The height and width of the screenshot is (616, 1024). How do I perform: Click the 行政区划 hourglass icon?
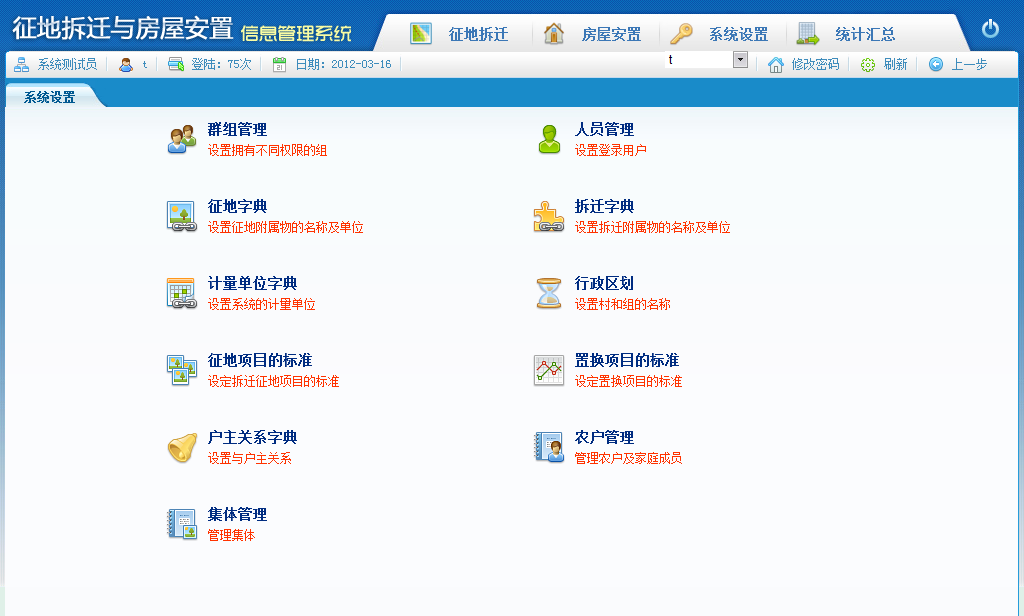[549, 293]
